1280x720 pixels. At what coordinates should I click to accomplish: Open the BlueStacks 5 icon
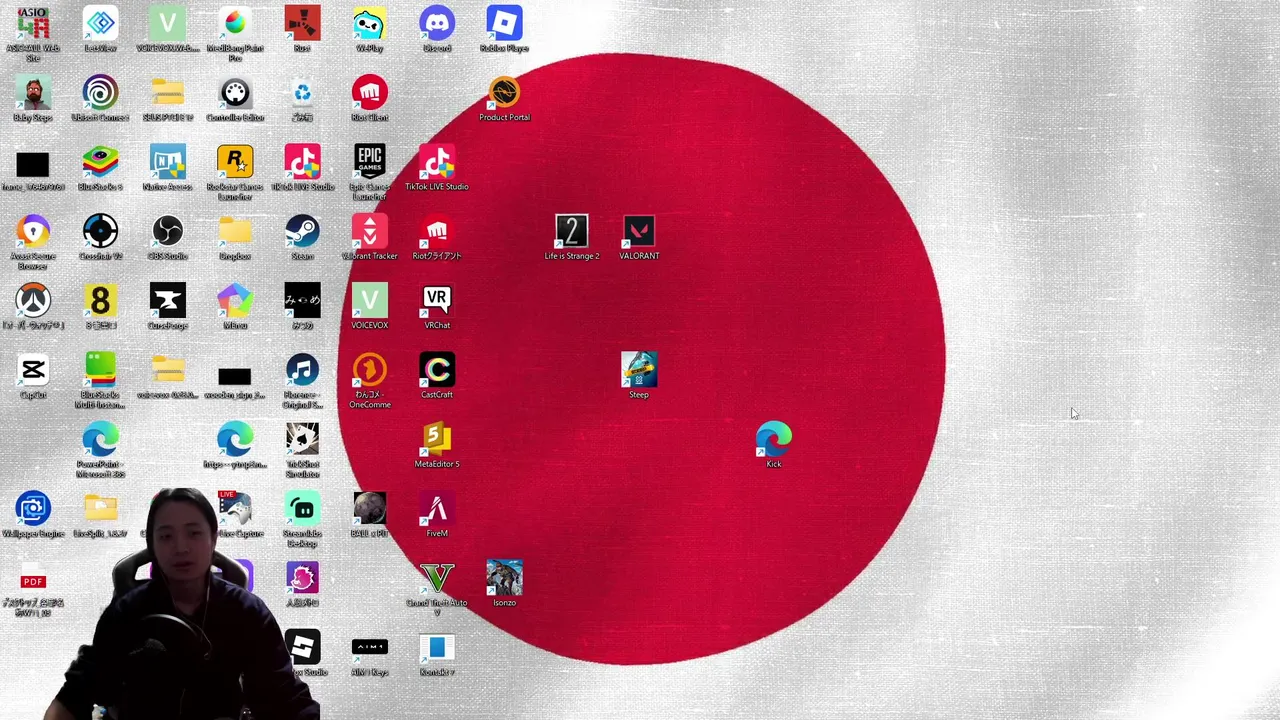100,162
